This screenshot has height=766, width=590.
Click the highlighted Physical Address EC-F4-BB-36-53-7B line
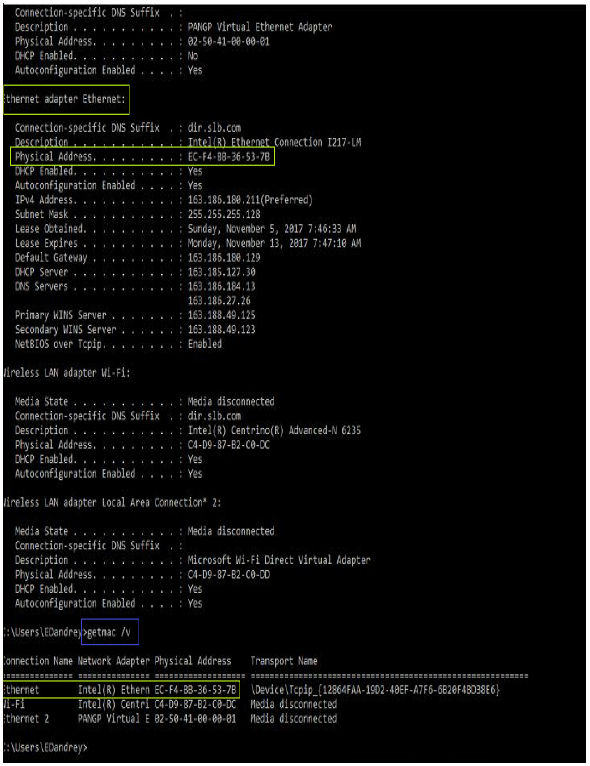(x=142, y=157)
